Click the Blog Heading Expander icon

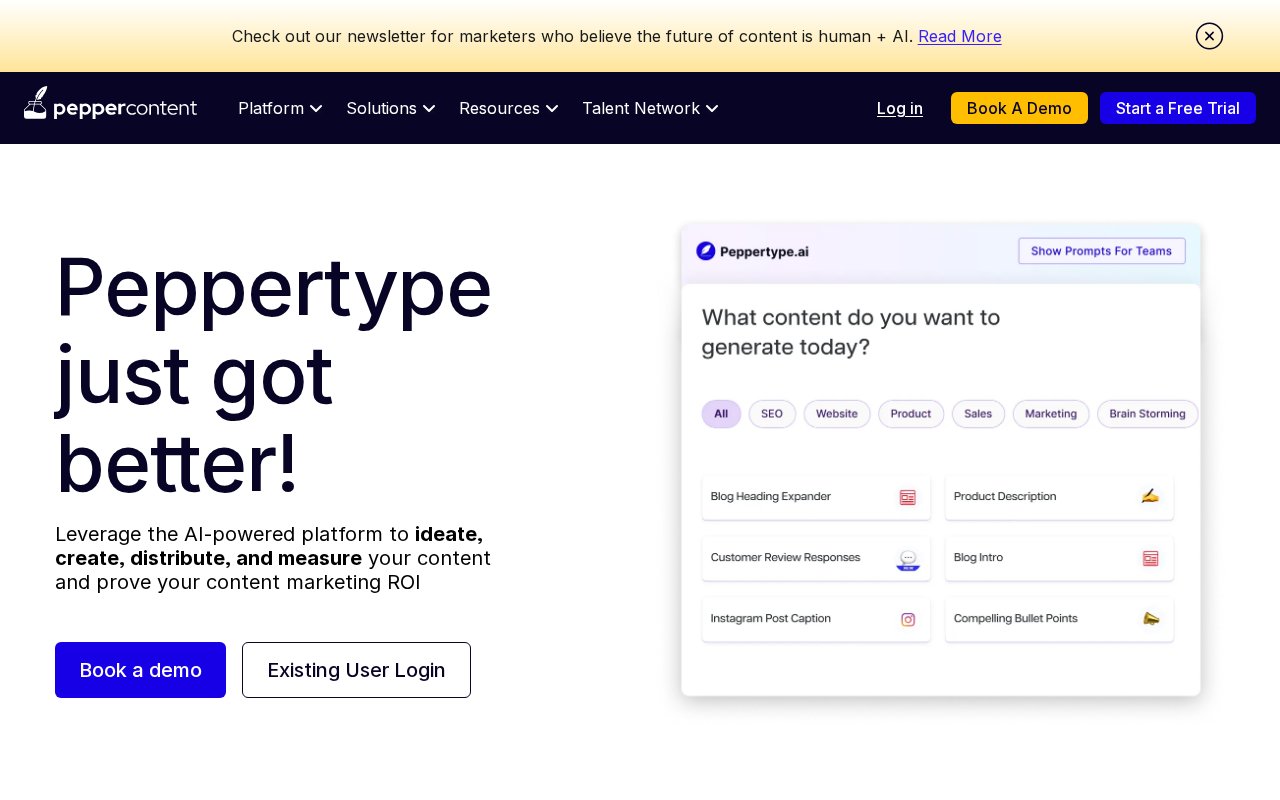[908, 497]
